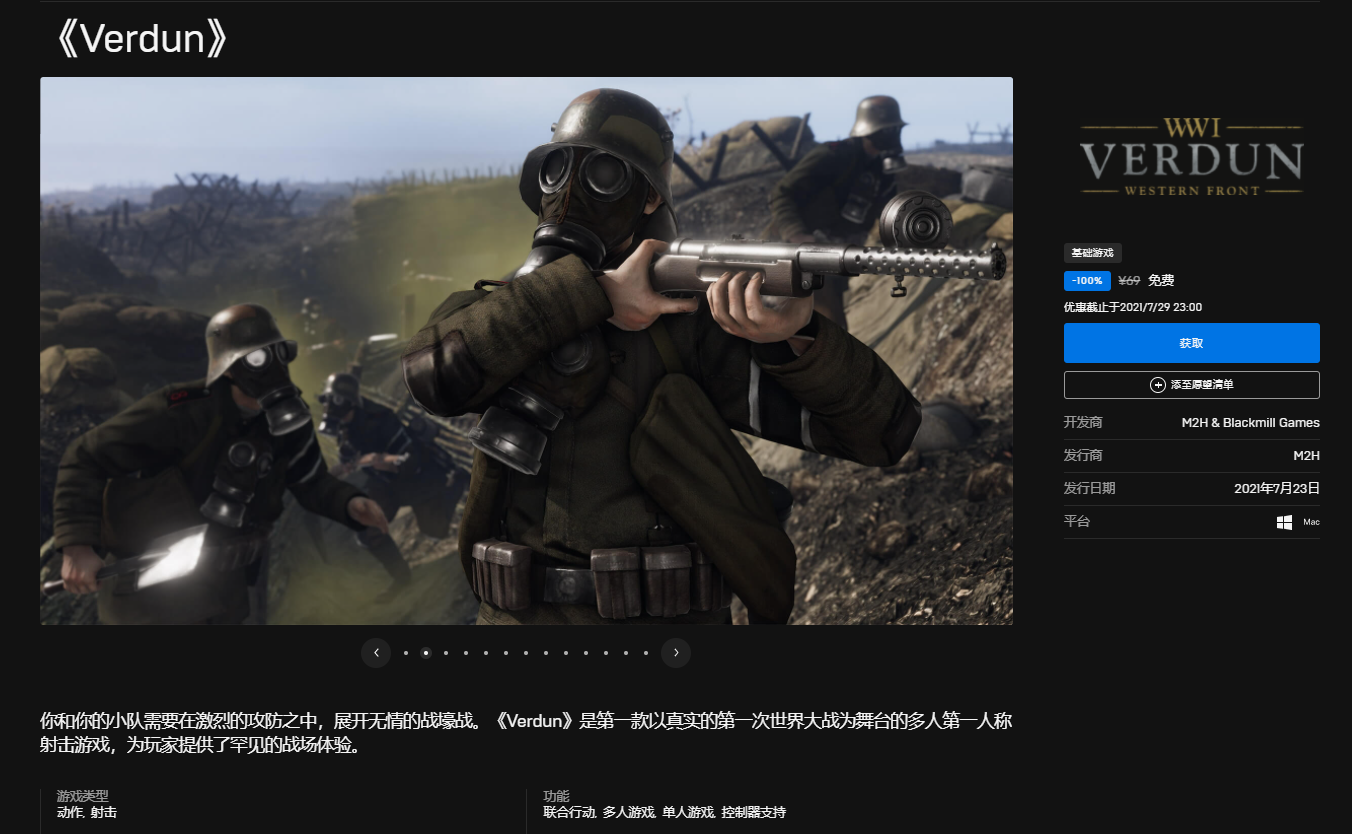1352x834 pixels.
Task: Advance to the next screenshot in carousel
Action: (x=676, y=653)
